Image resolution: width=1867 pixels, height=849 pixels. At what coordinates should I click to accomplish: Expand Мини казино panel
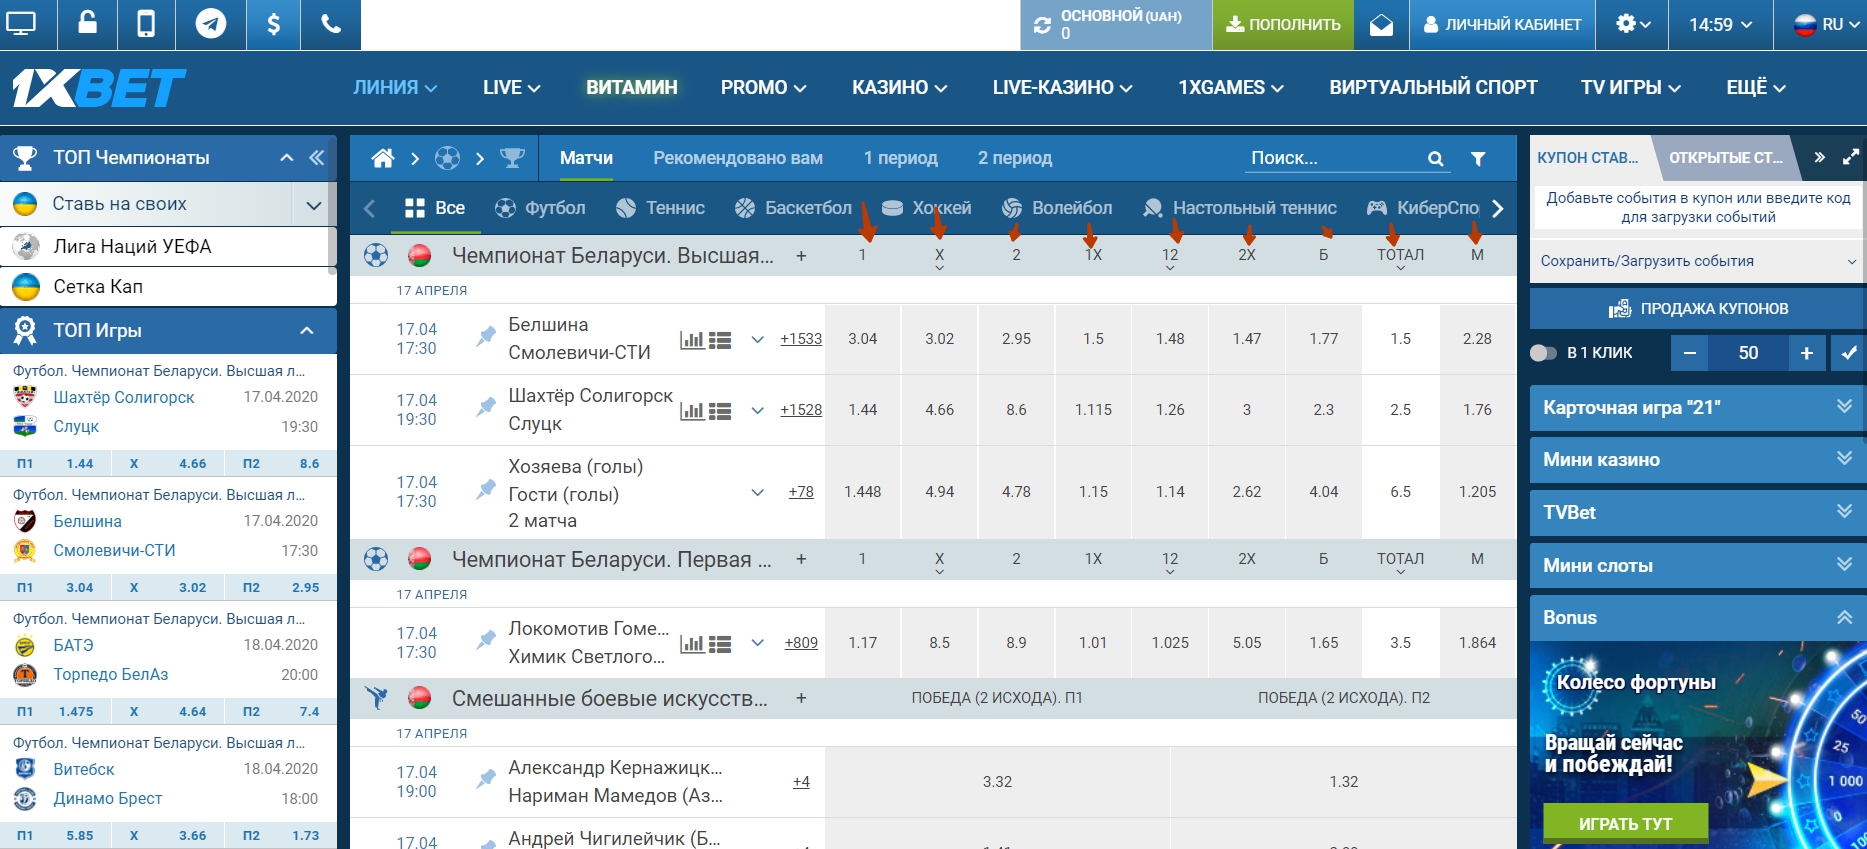[1698, 460]
